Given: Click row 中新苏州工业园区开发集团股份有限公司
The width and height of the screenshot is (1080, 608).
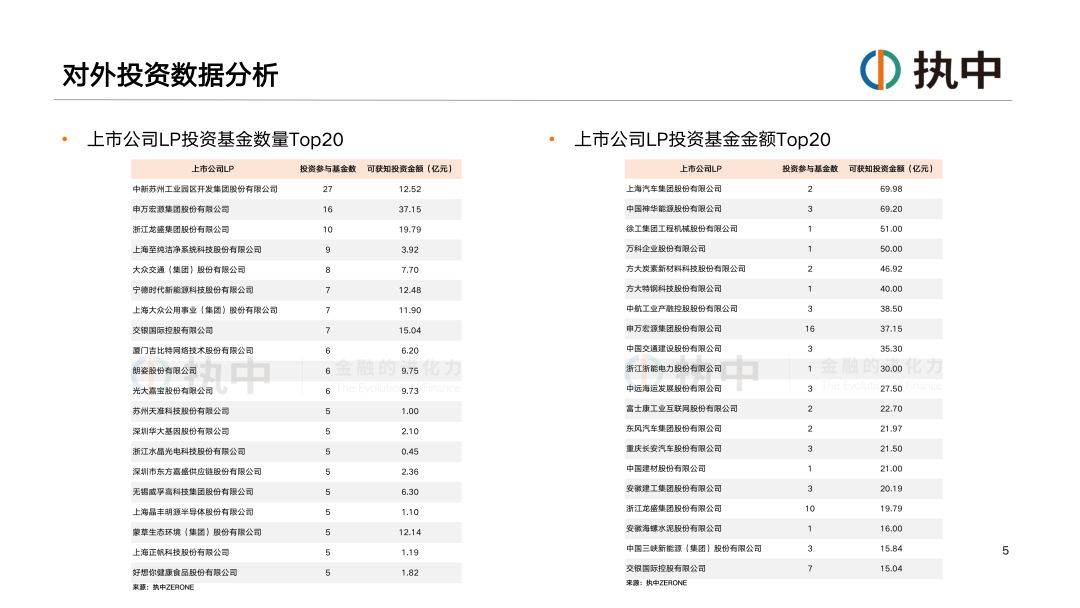Looking at the screenshot, I should click(296, 189).
